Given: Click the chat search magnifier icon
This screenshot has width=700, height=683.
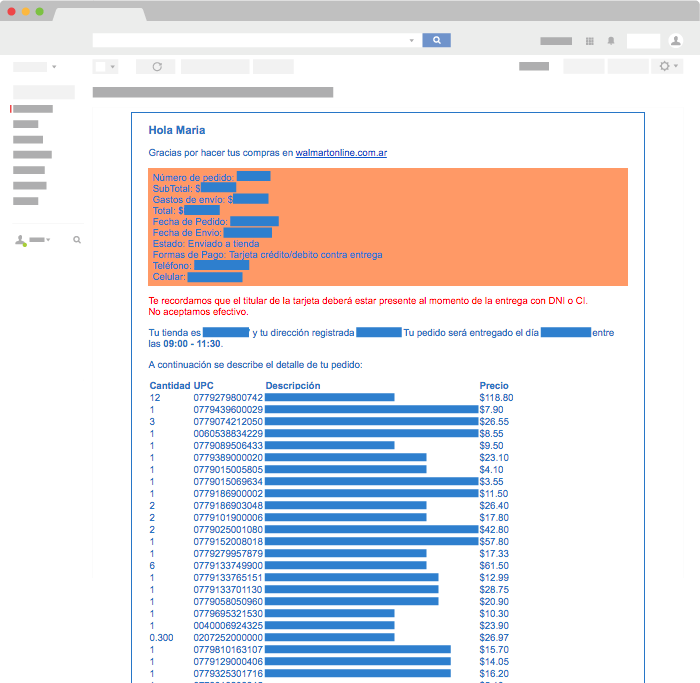Looking at the screenshot, I should 77,240.
